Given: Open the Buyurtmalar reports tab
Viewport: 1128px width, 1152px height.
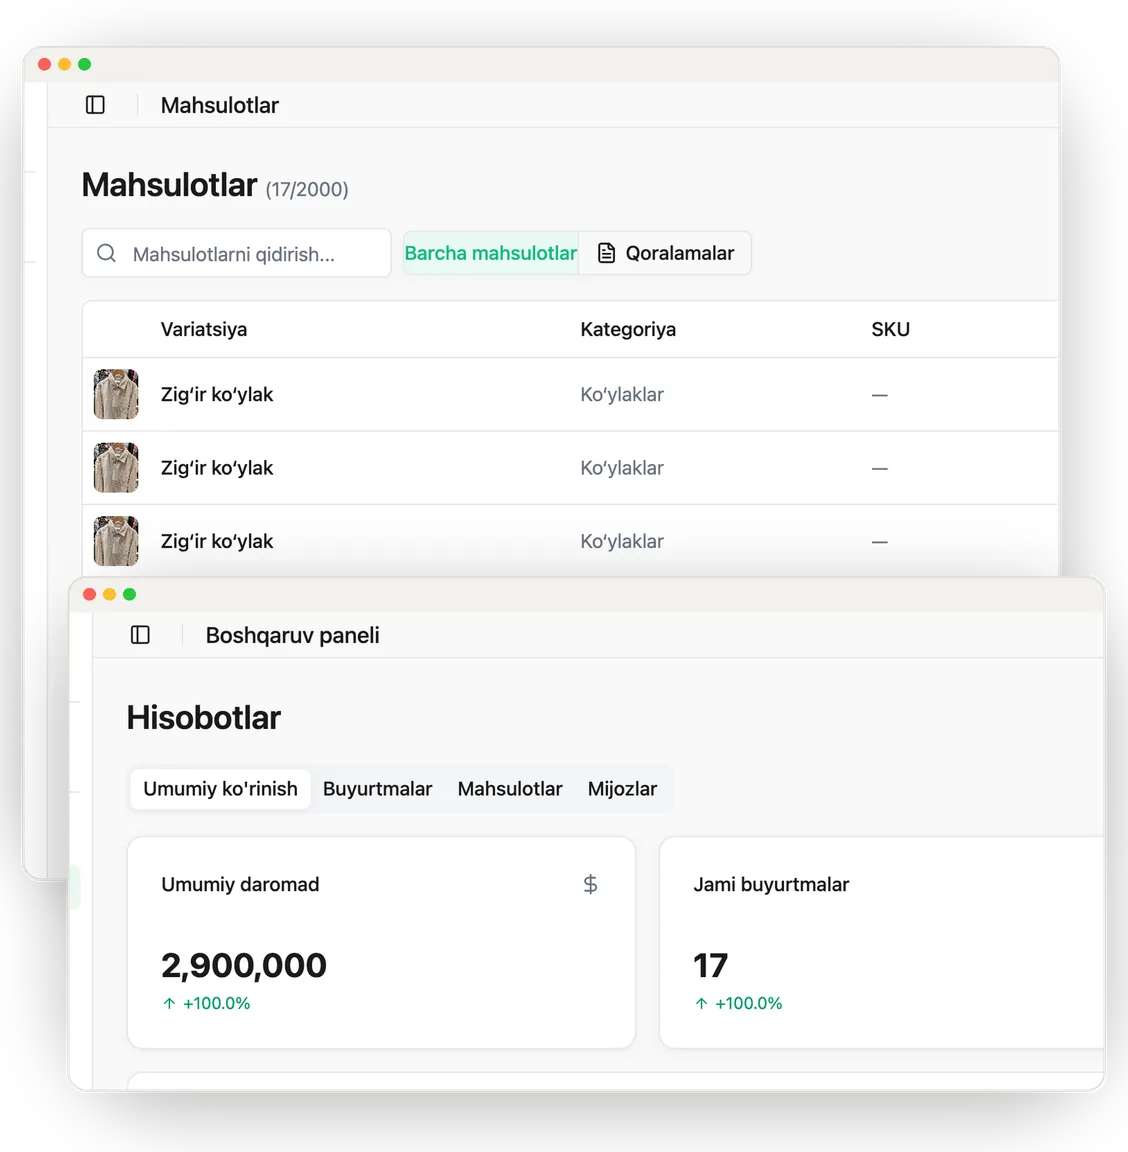Looking at the screenshot, I should [x=378, y=789].
